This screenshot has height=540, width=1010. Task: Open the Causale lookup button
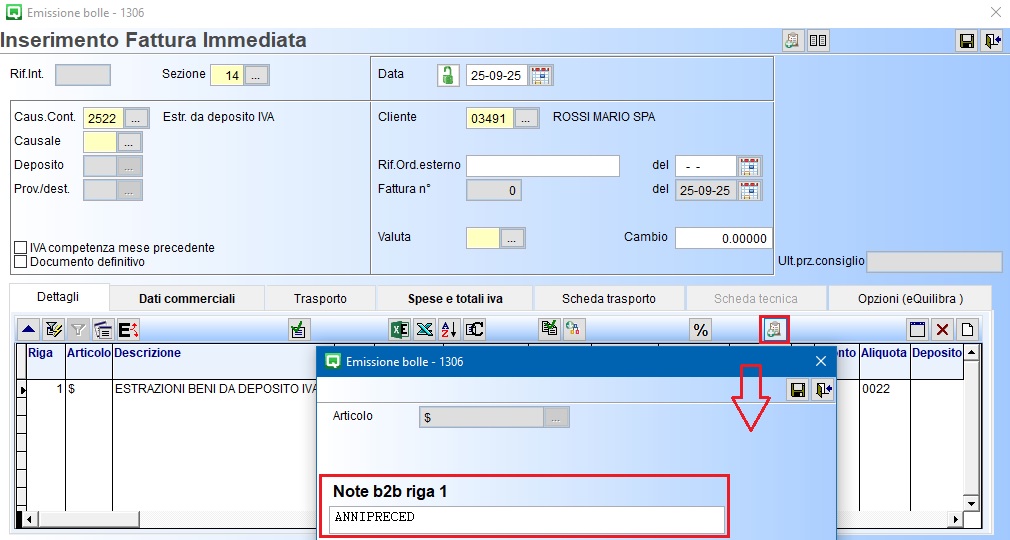click(x=130, y=142)
